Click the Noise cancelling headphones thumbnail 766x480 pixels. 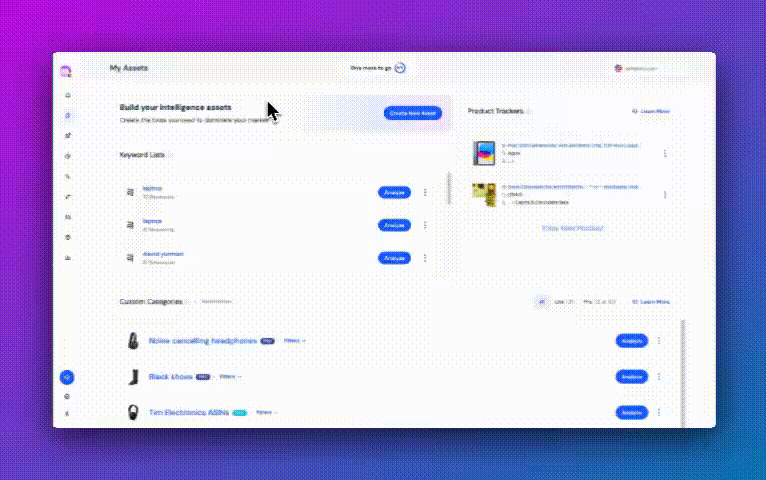133,340
